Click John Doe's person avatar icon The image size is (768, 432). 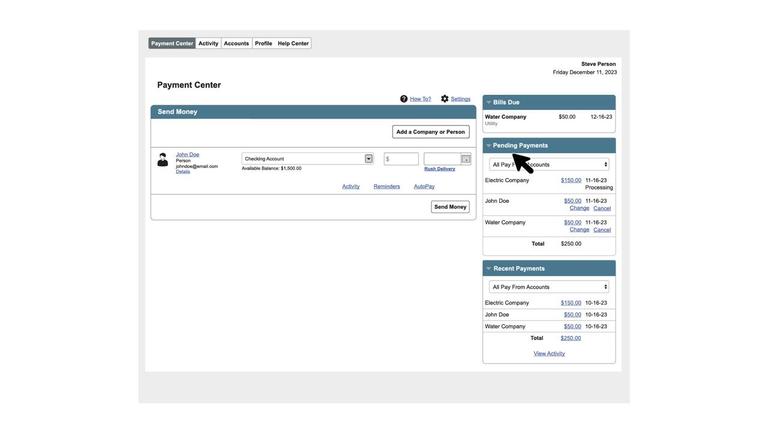coord(163,160)
